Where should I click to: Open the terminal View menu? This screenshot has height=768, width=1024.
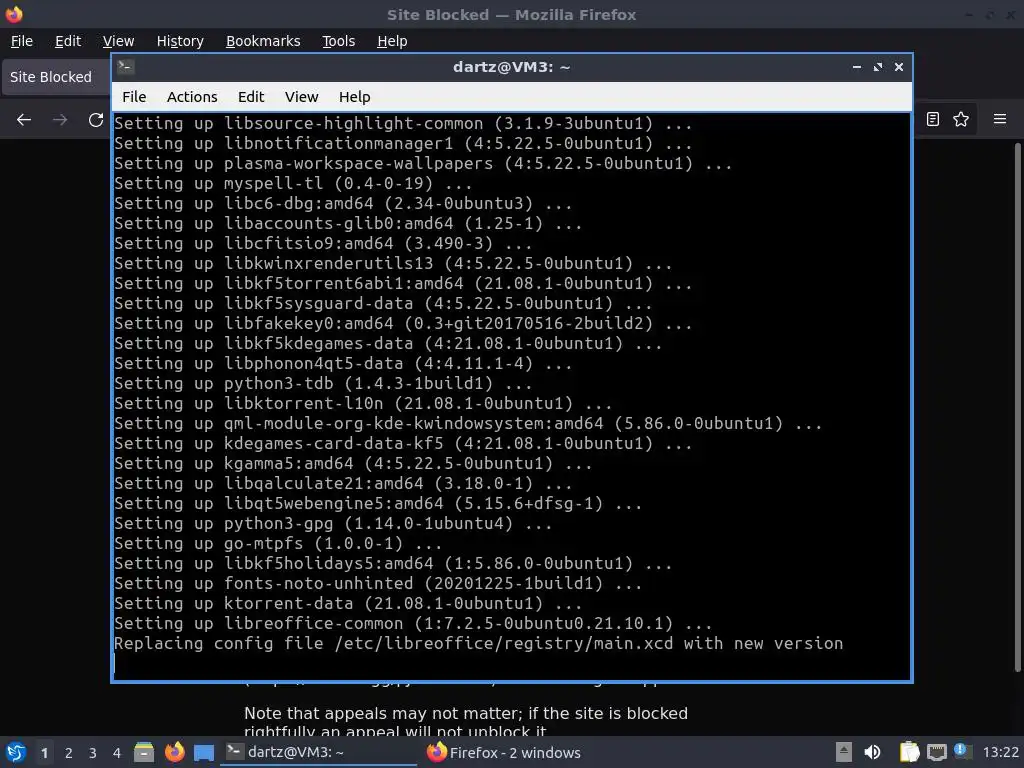[301, 97]
